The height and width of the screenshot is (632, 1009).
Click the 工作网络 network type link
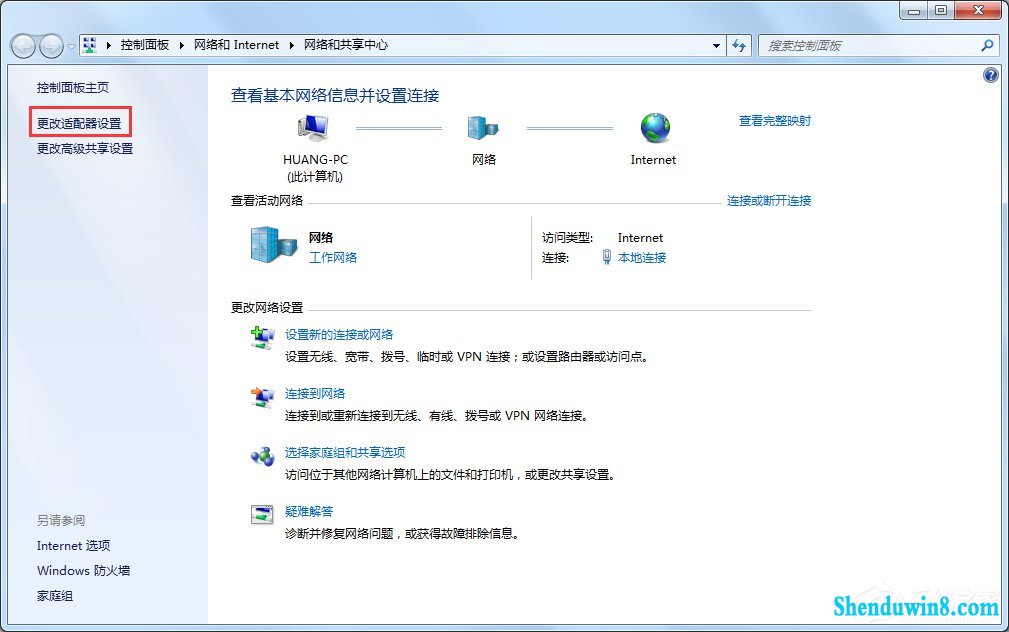[x=333, y=257]
